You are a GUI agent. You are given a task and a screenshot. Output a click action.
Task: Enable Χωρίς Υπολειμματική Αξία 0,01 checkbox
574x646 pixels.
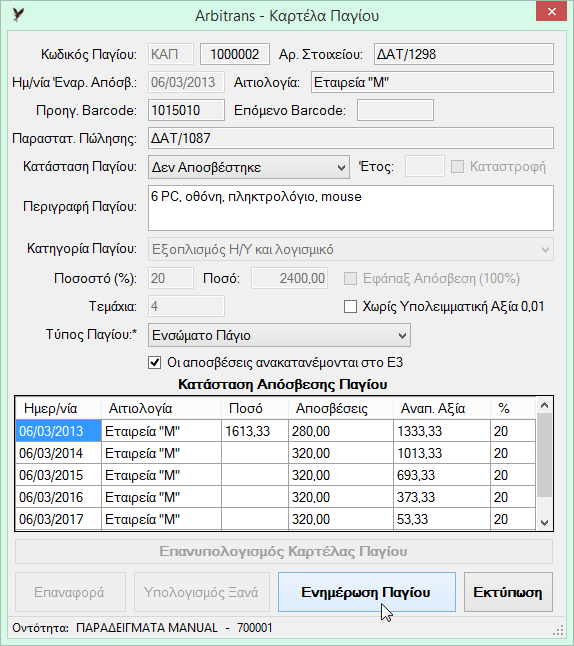350,307
